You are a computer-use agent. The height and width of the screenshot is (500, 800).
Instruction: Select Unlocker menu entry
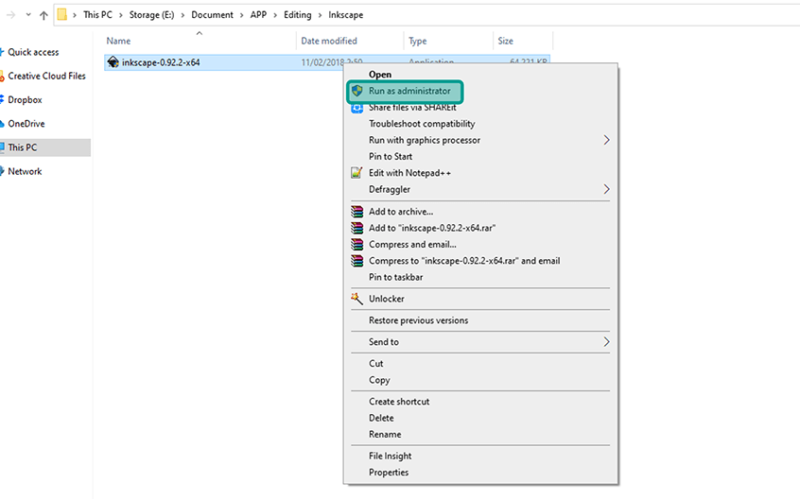click(x=387, y=299)
